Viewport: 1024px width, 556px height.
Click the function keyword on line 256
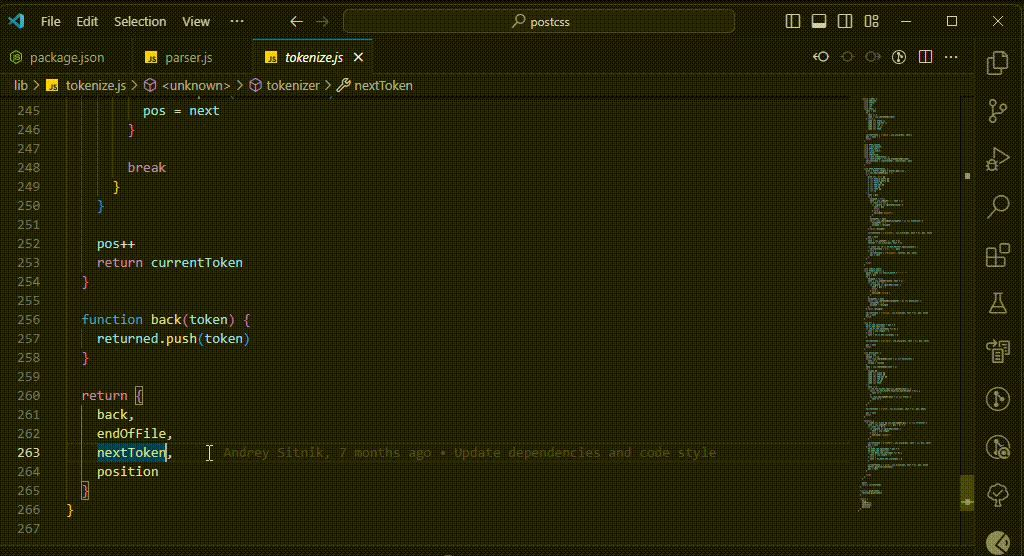click(112, 319)
